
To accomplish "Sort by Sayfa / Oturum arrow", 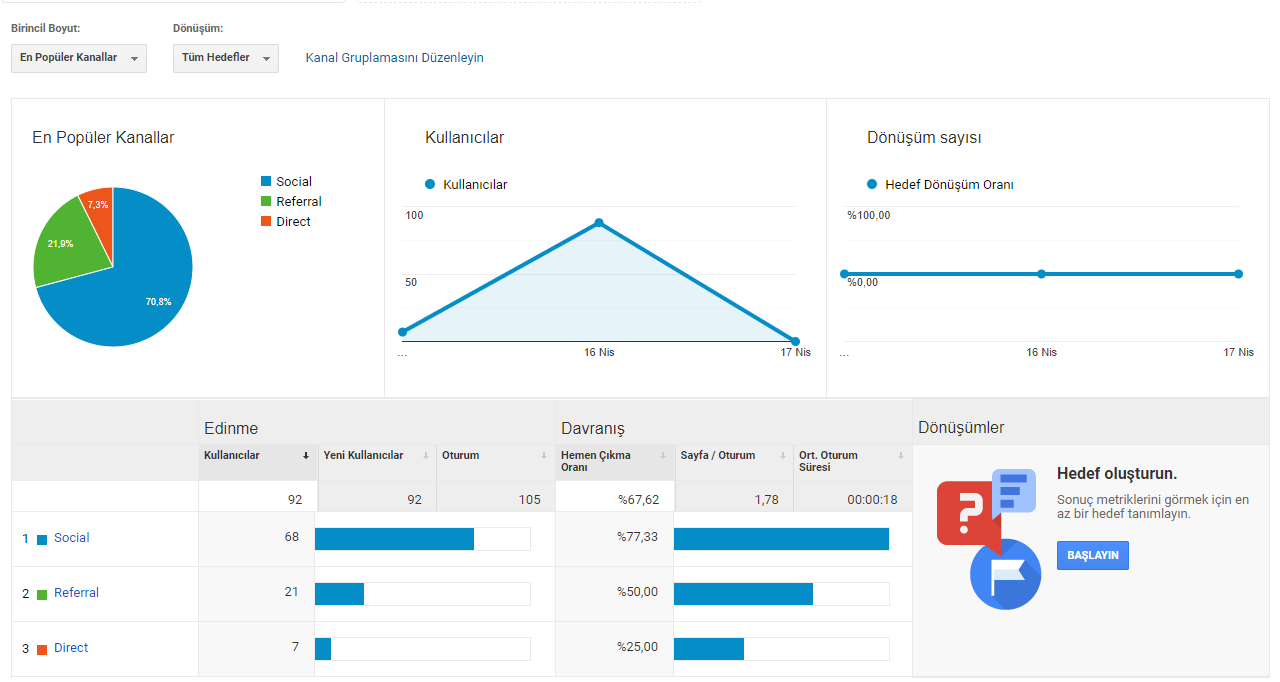I will pyautogui.click(x=782, y=456).
